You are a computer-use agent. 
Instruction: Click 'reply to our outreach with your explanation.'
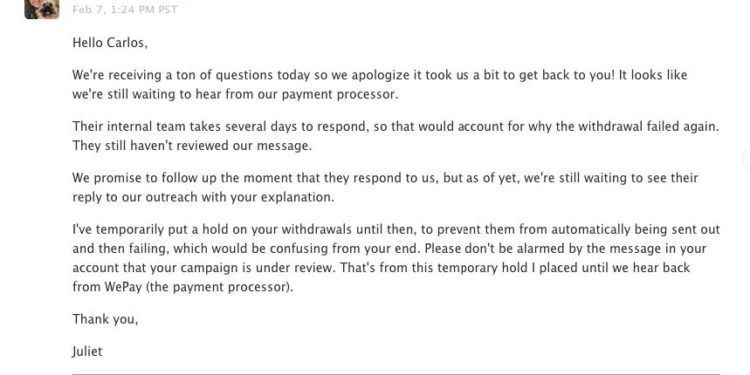[203, 198]
